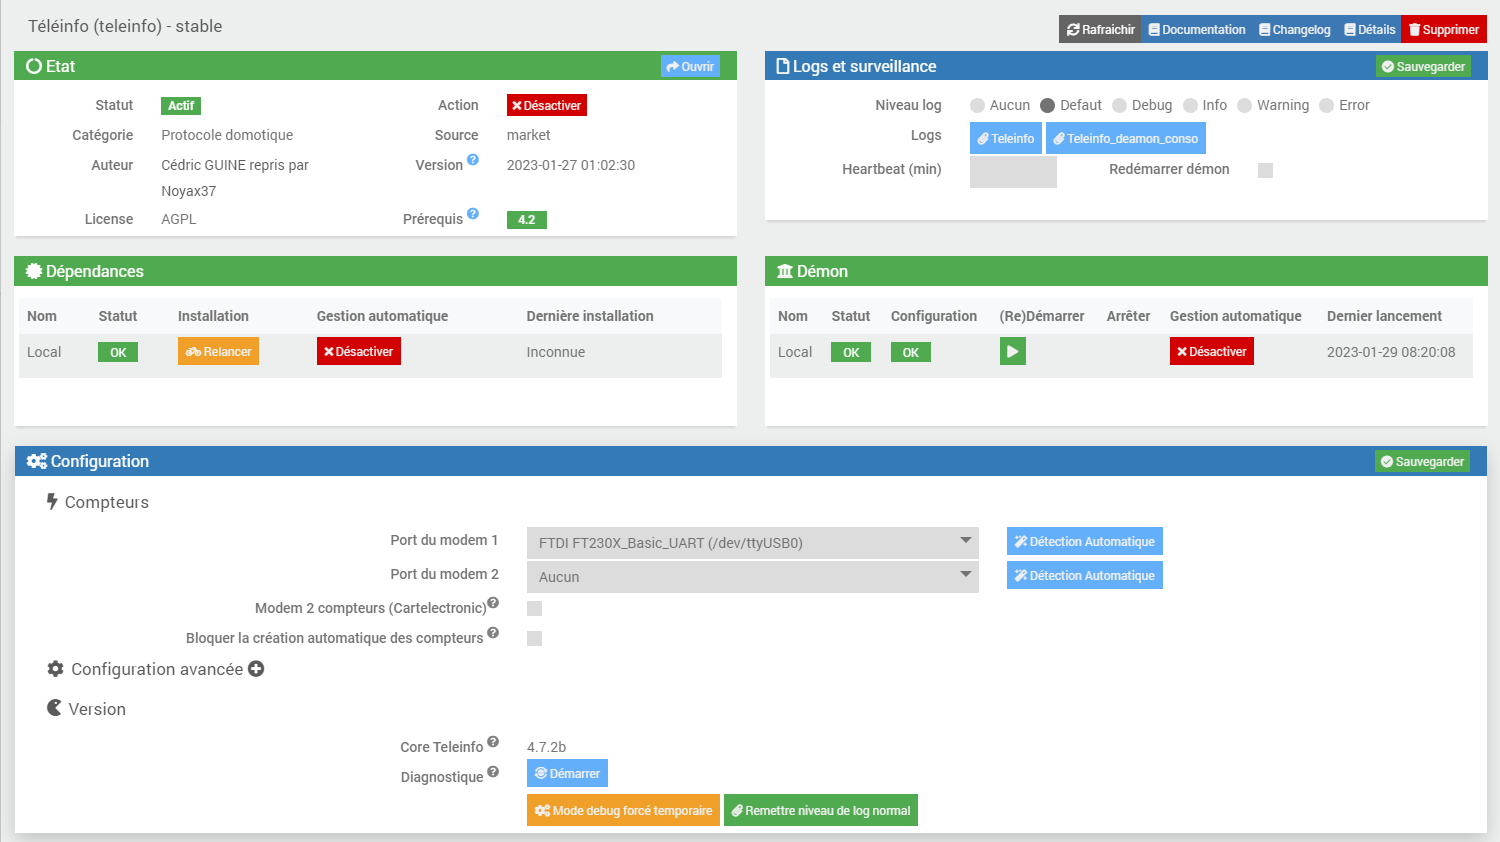Click Désactiver in the Etat Action row

(x=547, y=106)
